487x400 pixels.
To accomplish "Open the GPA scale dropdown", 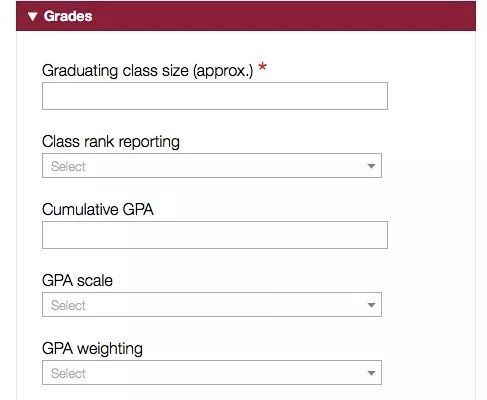I will point(212,305).
